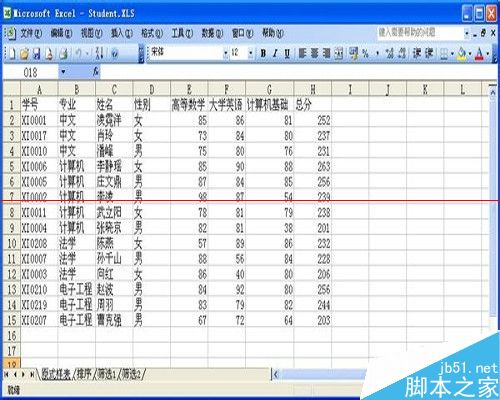Toggle Italic formatting
The image size is (500, 400).
(275, 53)
